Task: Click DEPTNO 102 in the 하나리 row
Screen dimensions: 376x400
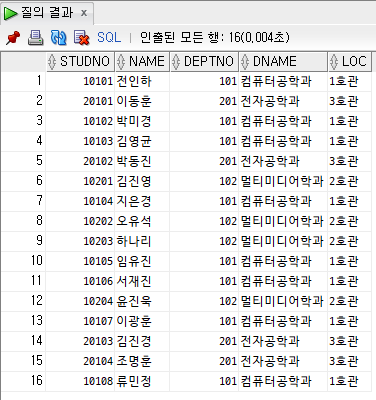Action: [204, 241]
